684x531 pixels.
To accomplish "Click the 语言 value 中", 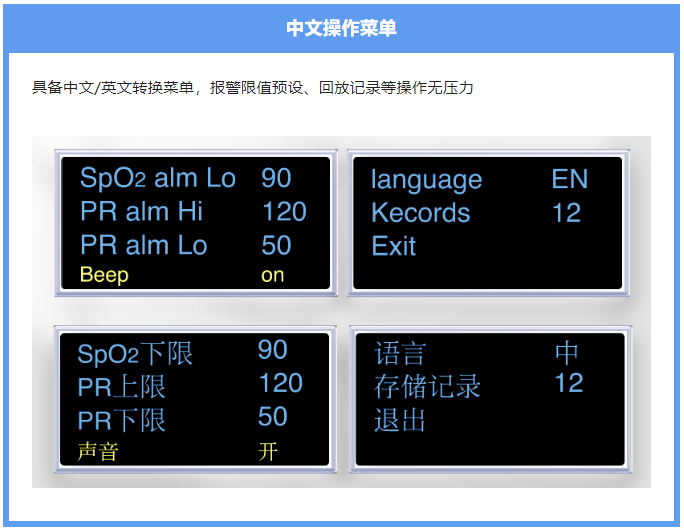I will pyautogui.click(x=567, y=353).
